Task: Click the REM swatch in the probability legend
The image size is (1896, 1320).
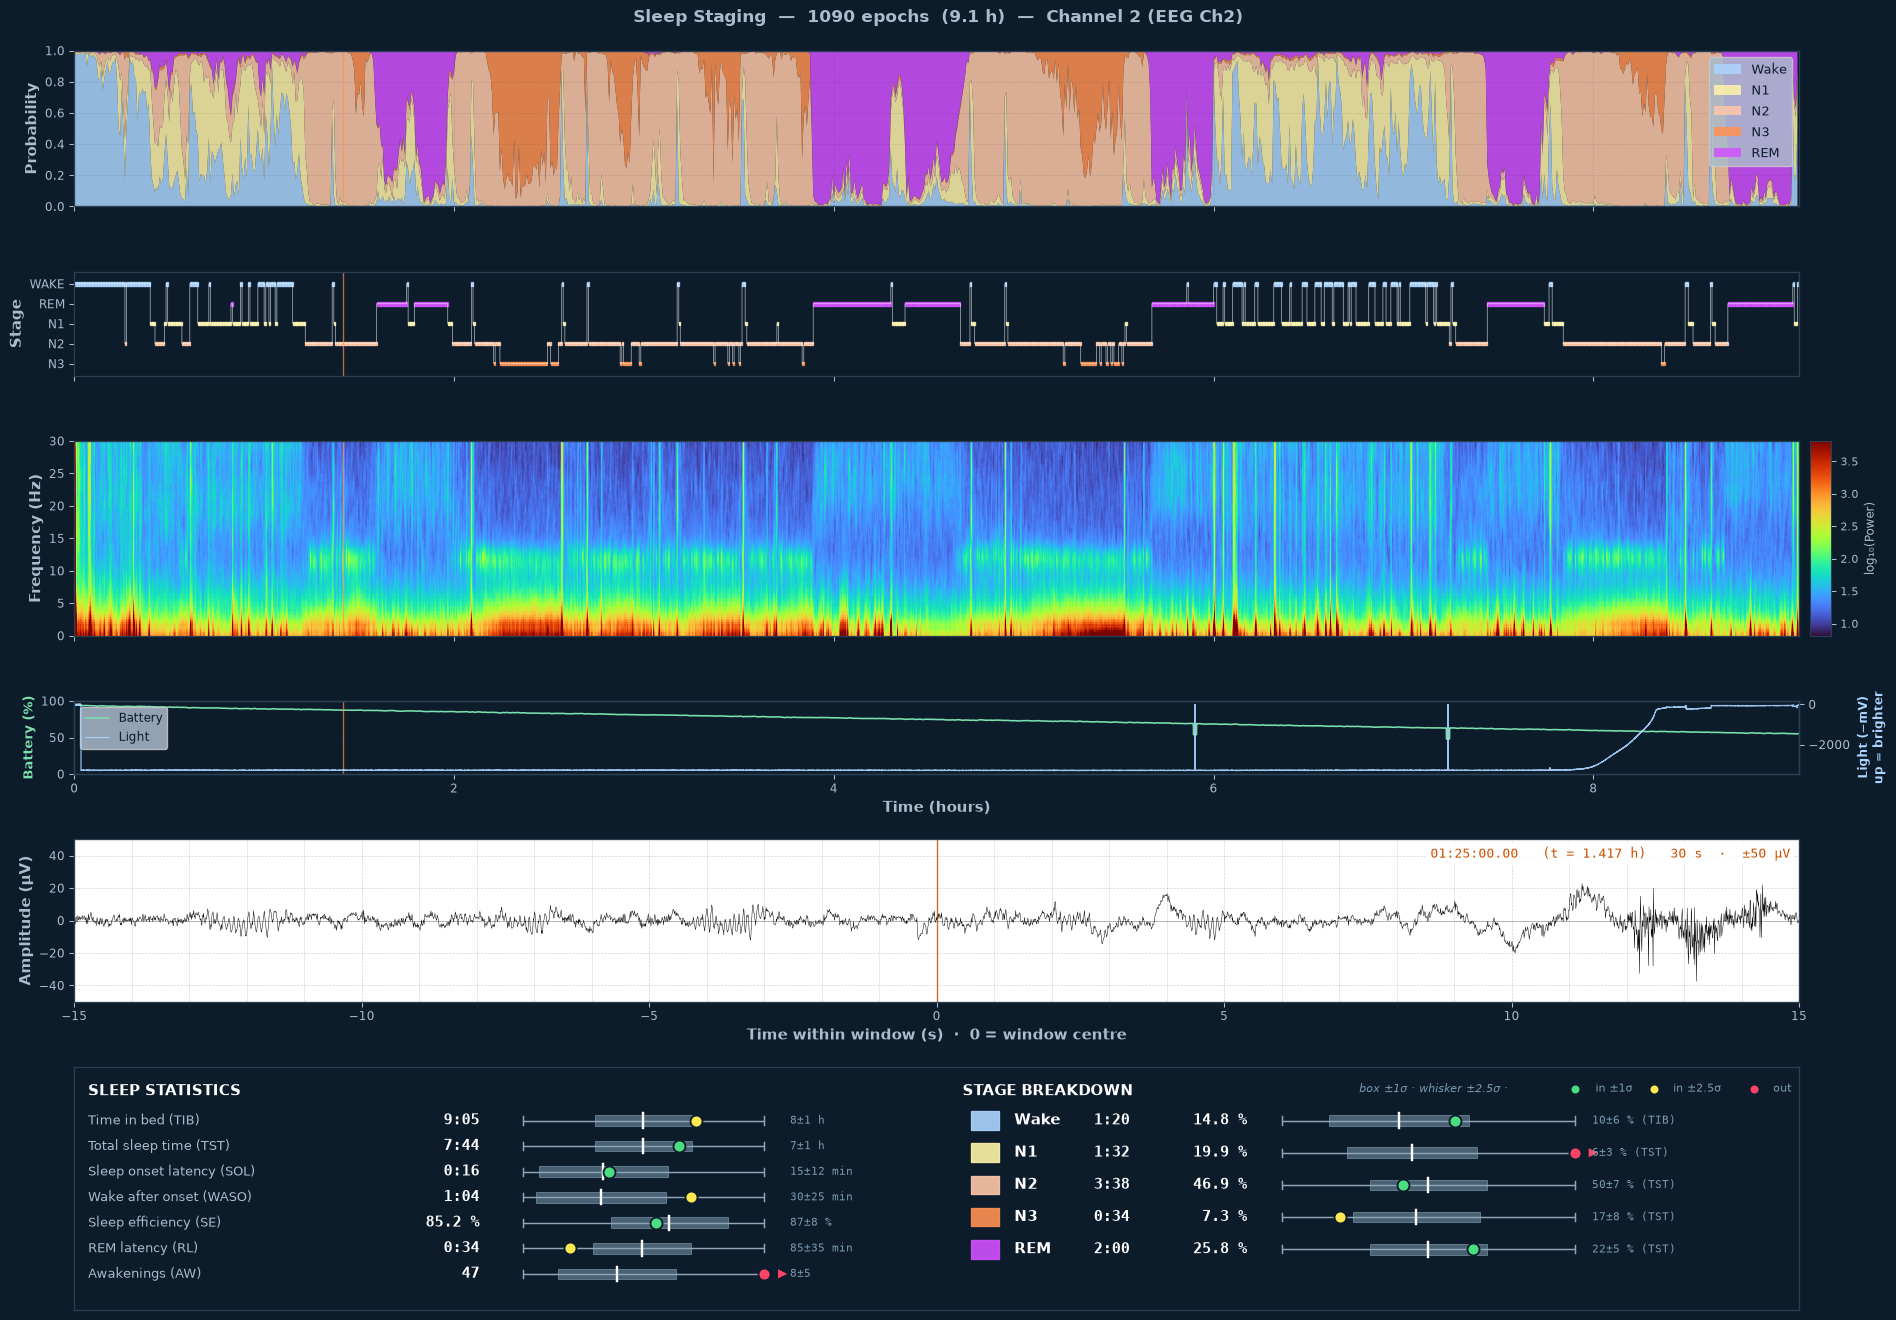Action: click(x=1727, y=153)
